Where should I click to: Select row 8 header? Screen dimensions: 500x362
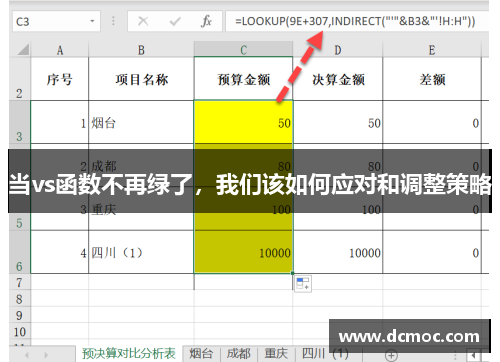point(19,298)
